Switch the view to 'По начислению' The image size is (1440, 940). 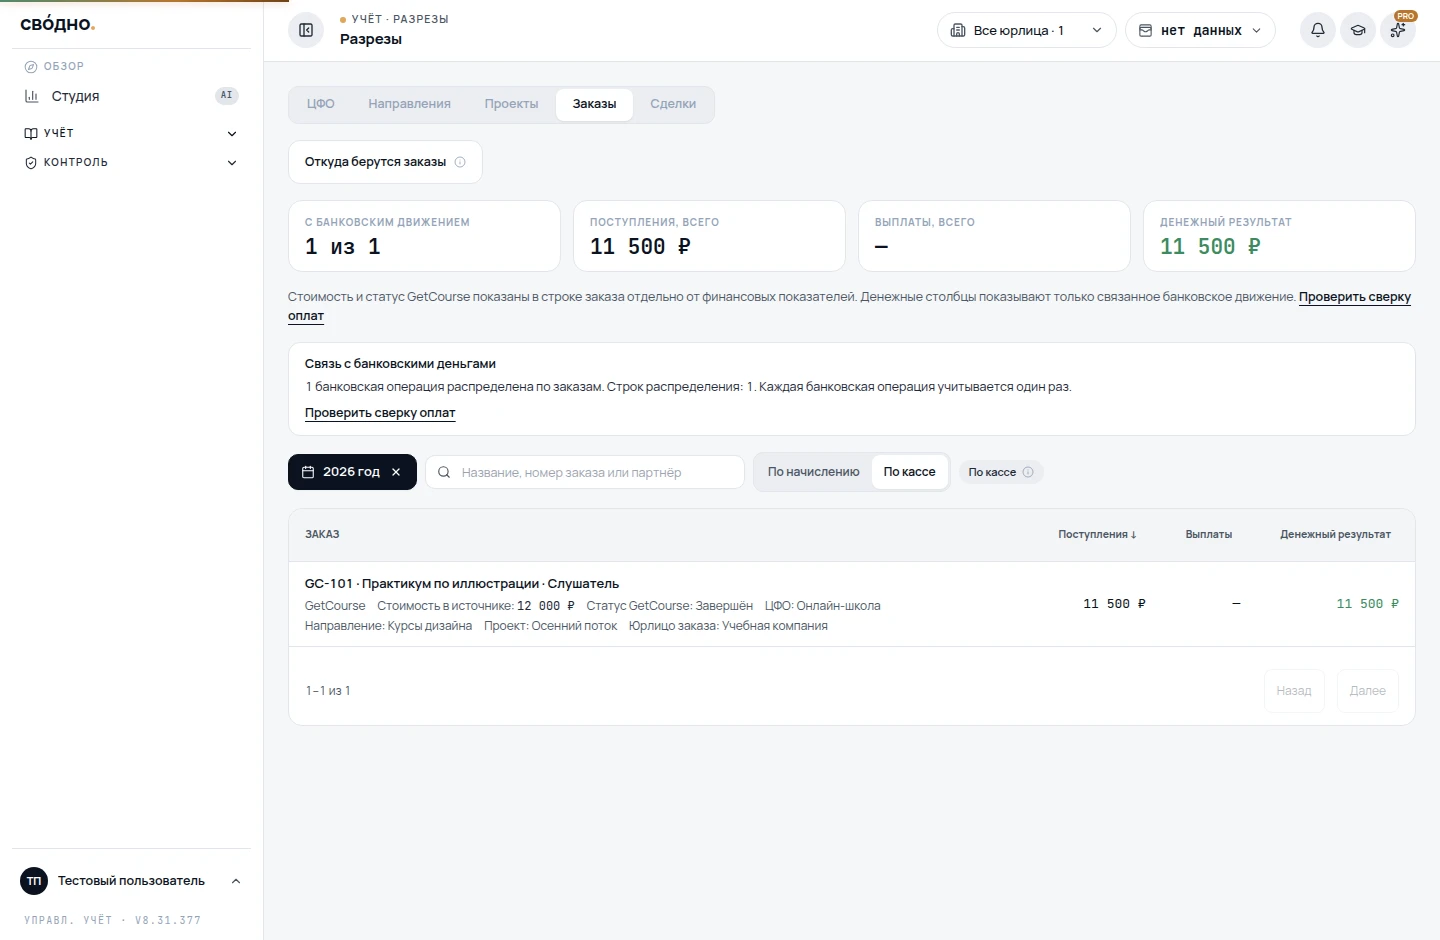tap(814, 472)
